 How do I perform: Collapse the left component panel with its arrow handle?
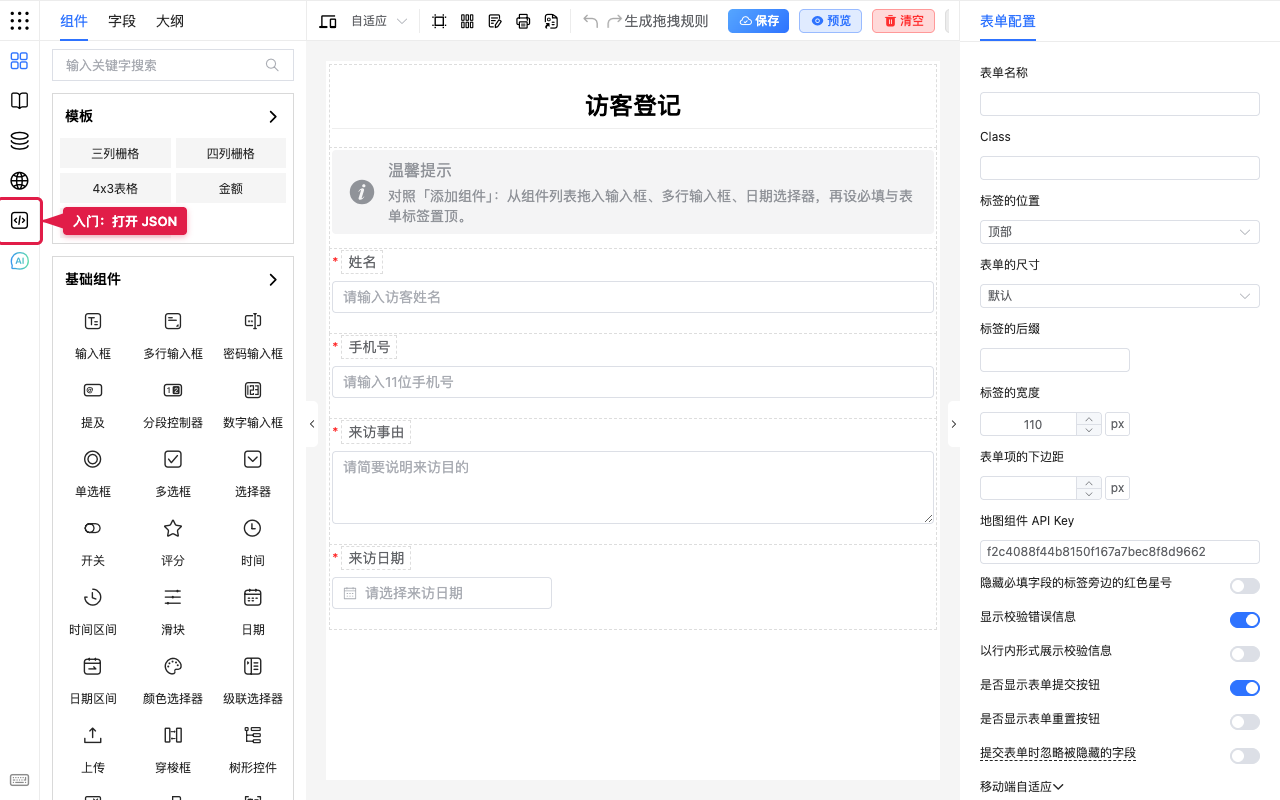click(x=312, y=424)
